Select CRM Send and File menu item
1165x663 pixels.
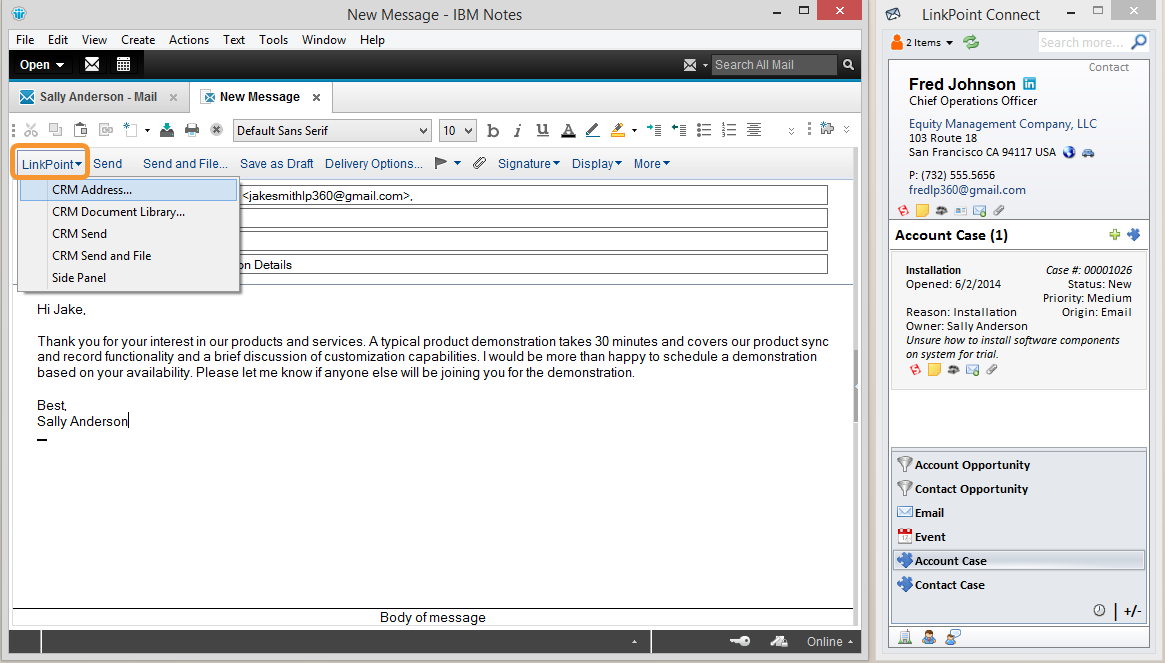point(128,256)
